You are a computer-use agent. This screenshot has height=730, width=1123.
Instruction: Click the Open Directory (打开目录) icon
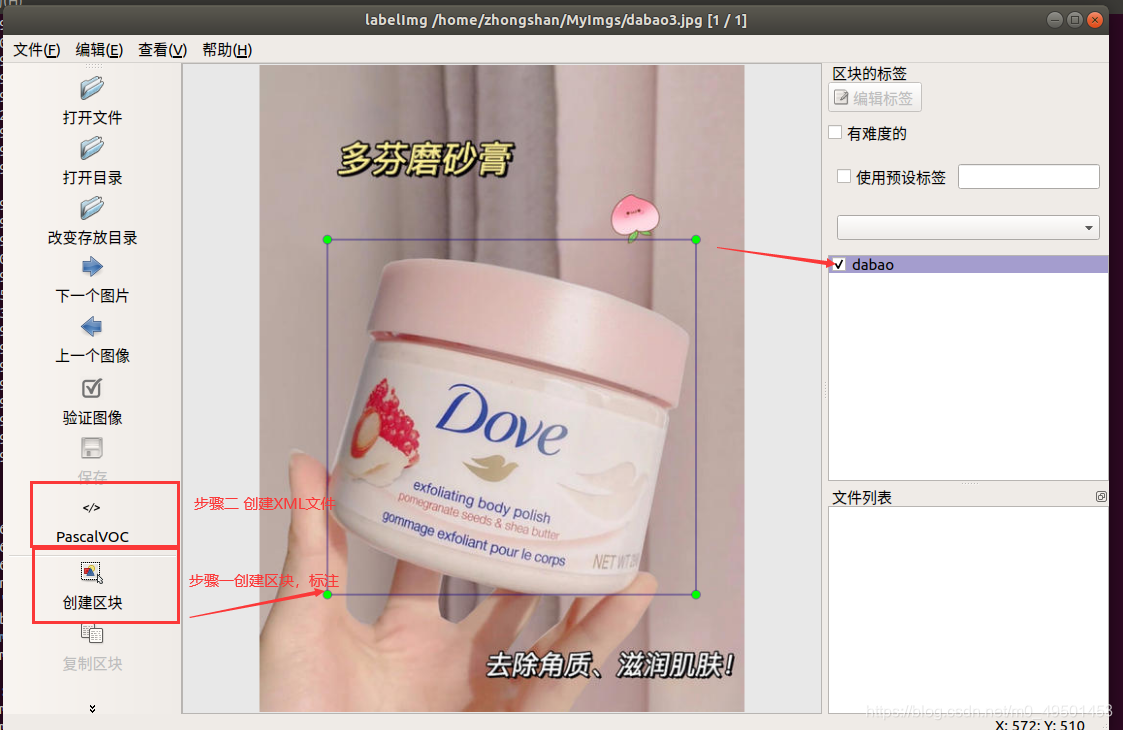(x=92, y=148)
